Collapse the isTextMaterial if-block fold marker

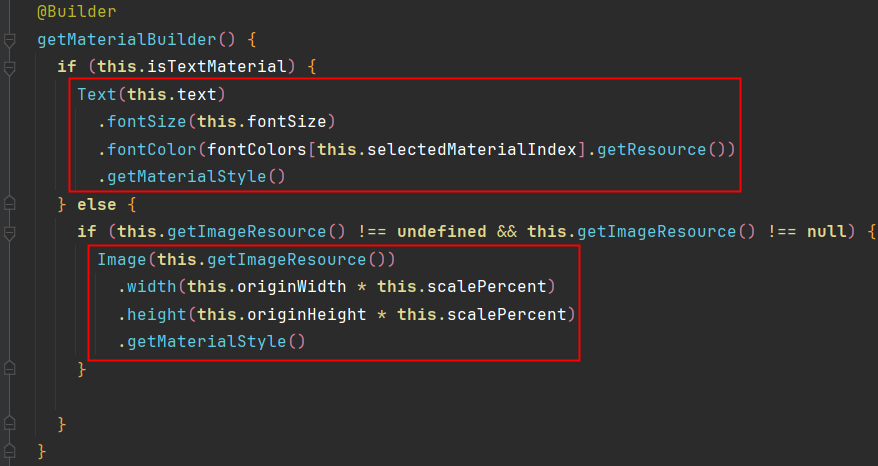point(10,68)
